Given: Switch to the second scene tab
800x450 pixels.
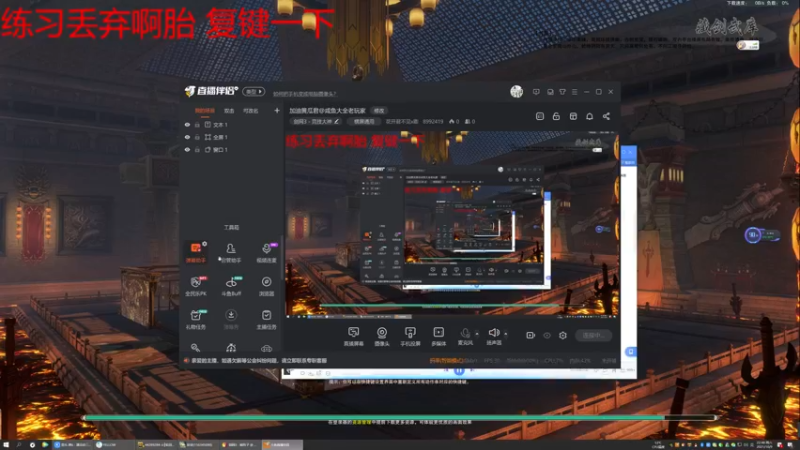Looking at the screenshot, I should (x=229, y=111).
